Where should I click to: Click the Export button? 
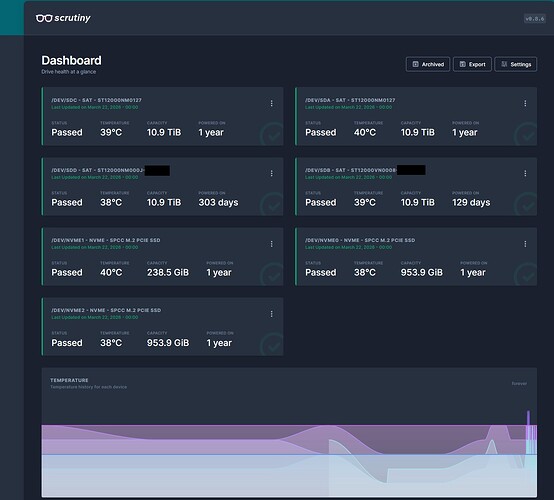coord(472,64)
